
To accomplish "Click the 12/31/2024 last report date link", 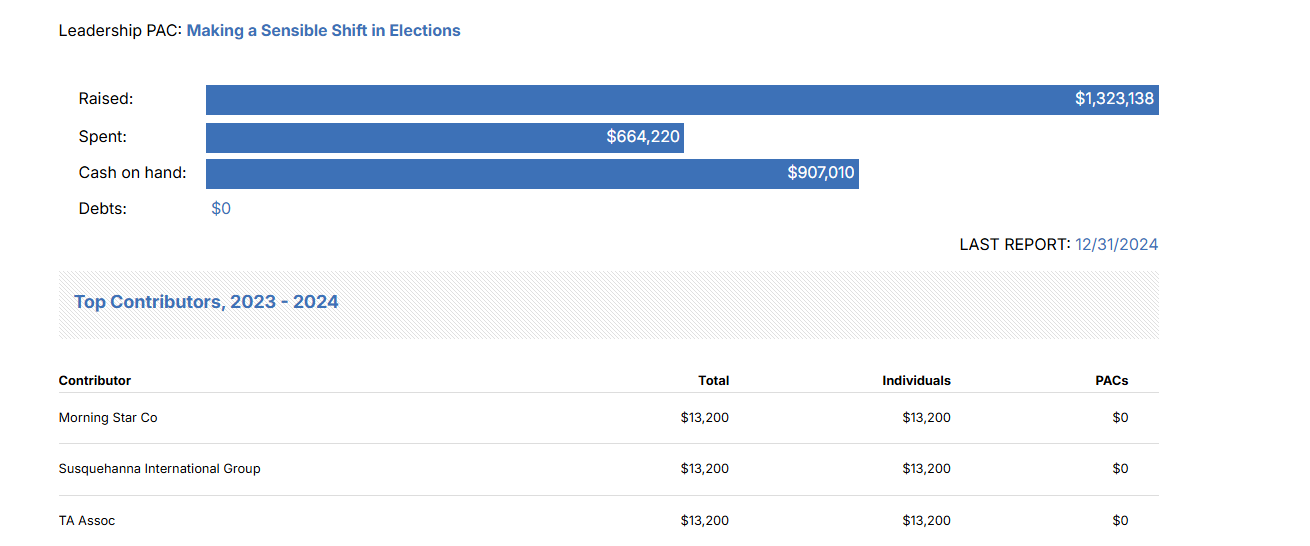I will tap(1116, 245).
